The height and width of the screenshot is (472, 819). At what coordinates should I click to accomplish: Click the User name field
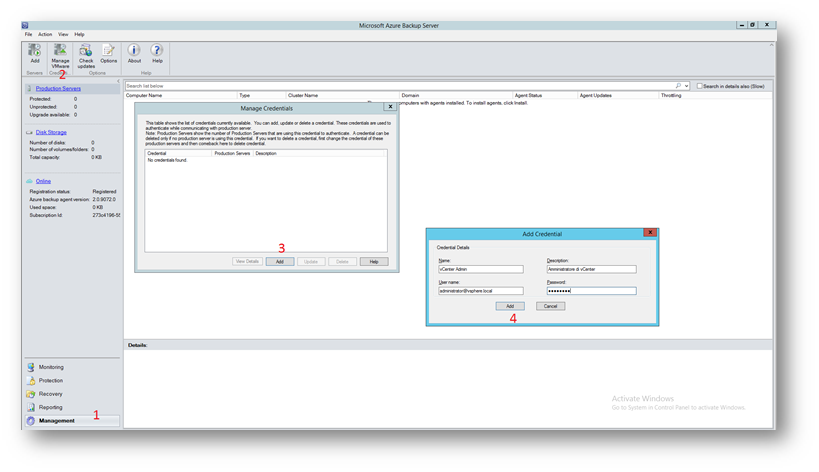481,291
